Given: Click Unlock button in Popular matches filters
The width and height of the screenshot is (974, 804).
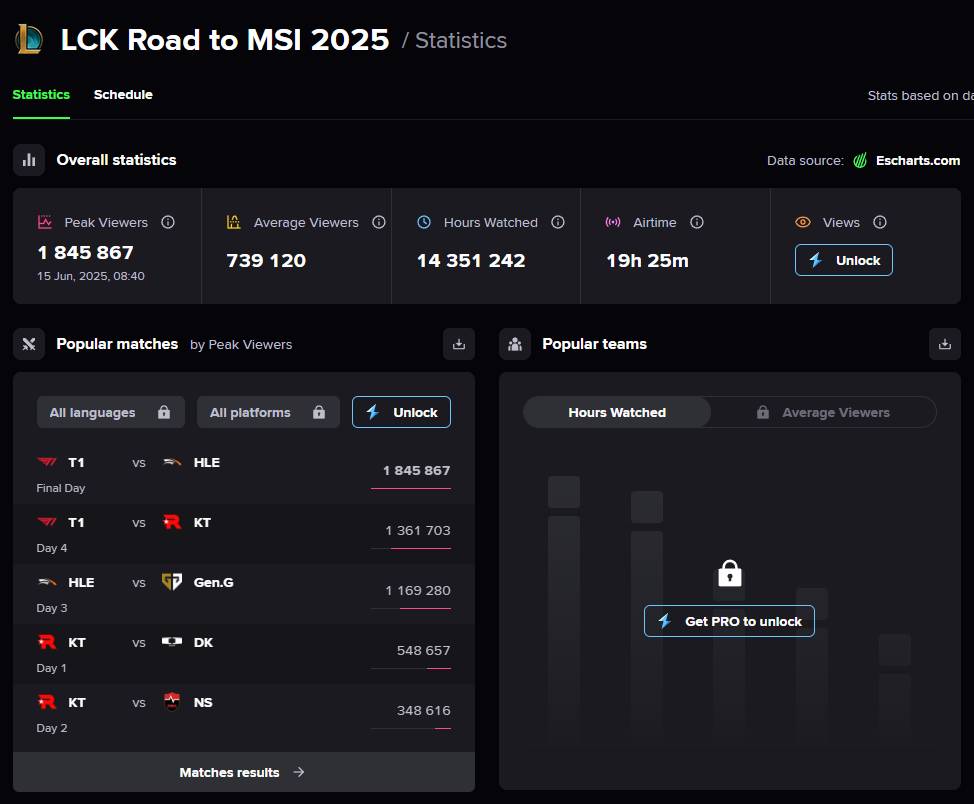Looking at the screenshot, I should [x=401, y=412].
